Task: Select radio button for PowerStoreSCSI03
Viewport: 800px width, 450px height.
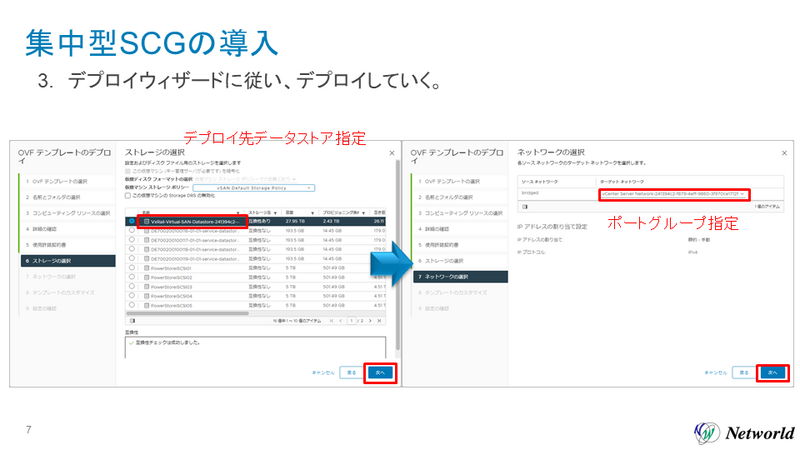Action: click(x=132, y=286)
